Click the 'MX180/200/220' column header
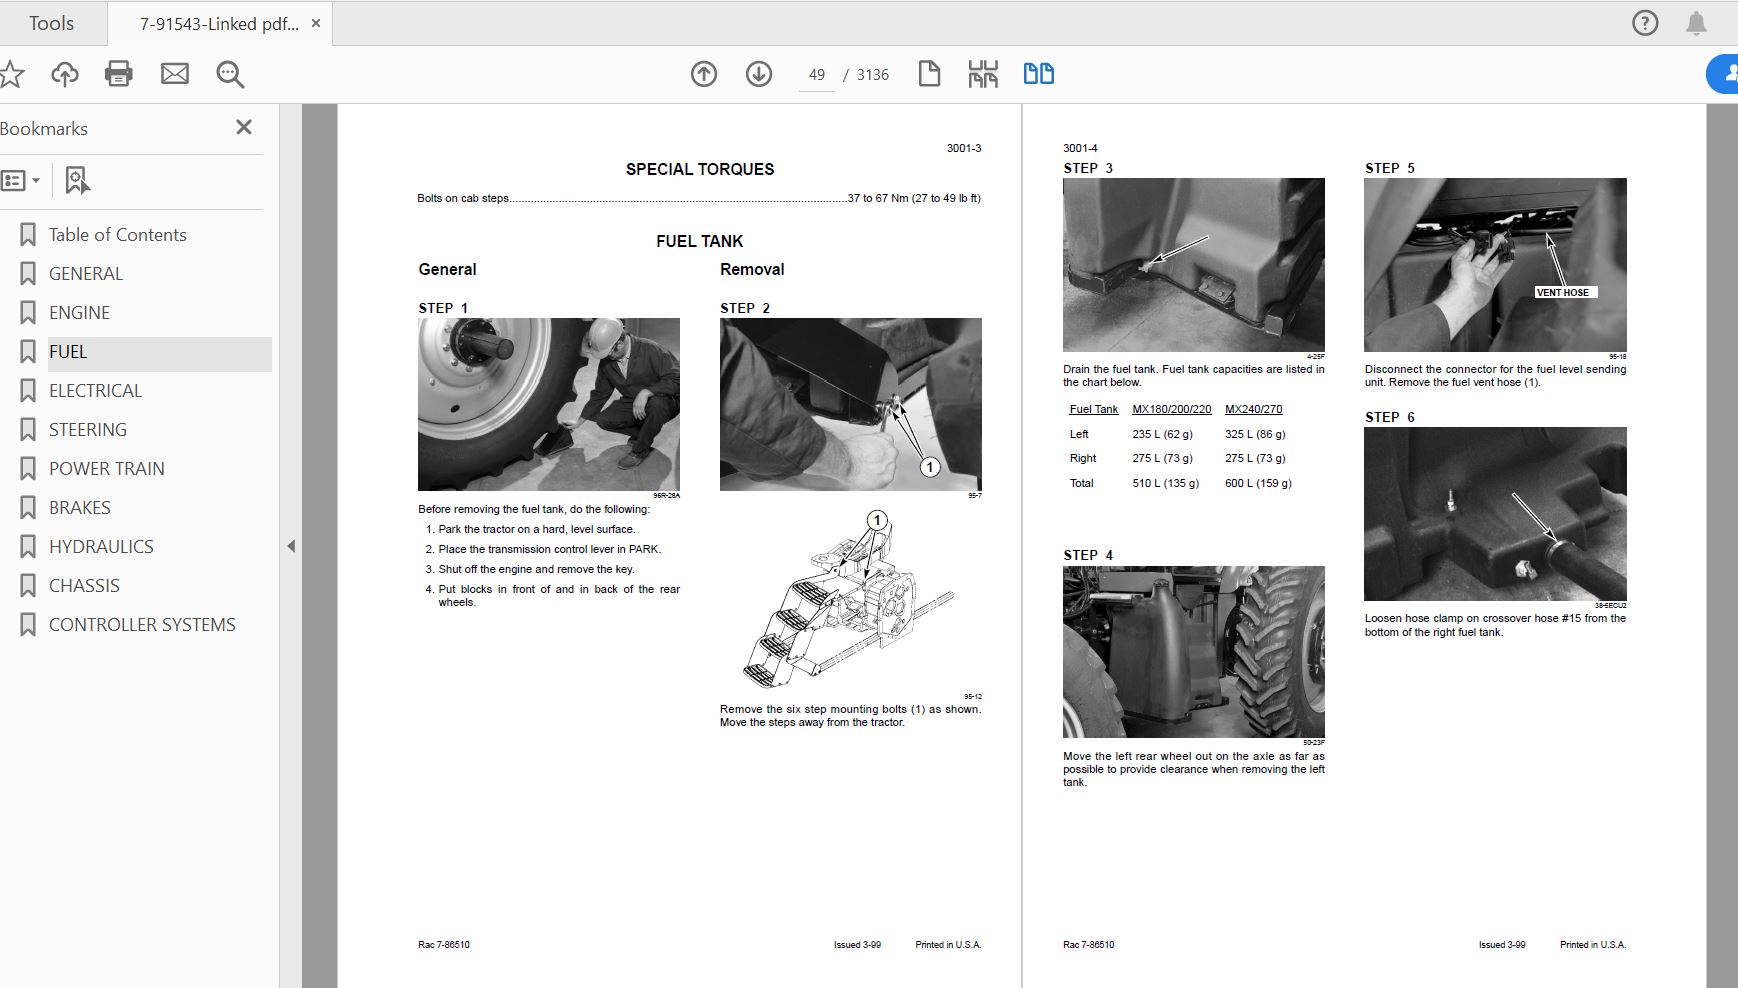Screen dimensions: 1738x988 [1172, 410]
